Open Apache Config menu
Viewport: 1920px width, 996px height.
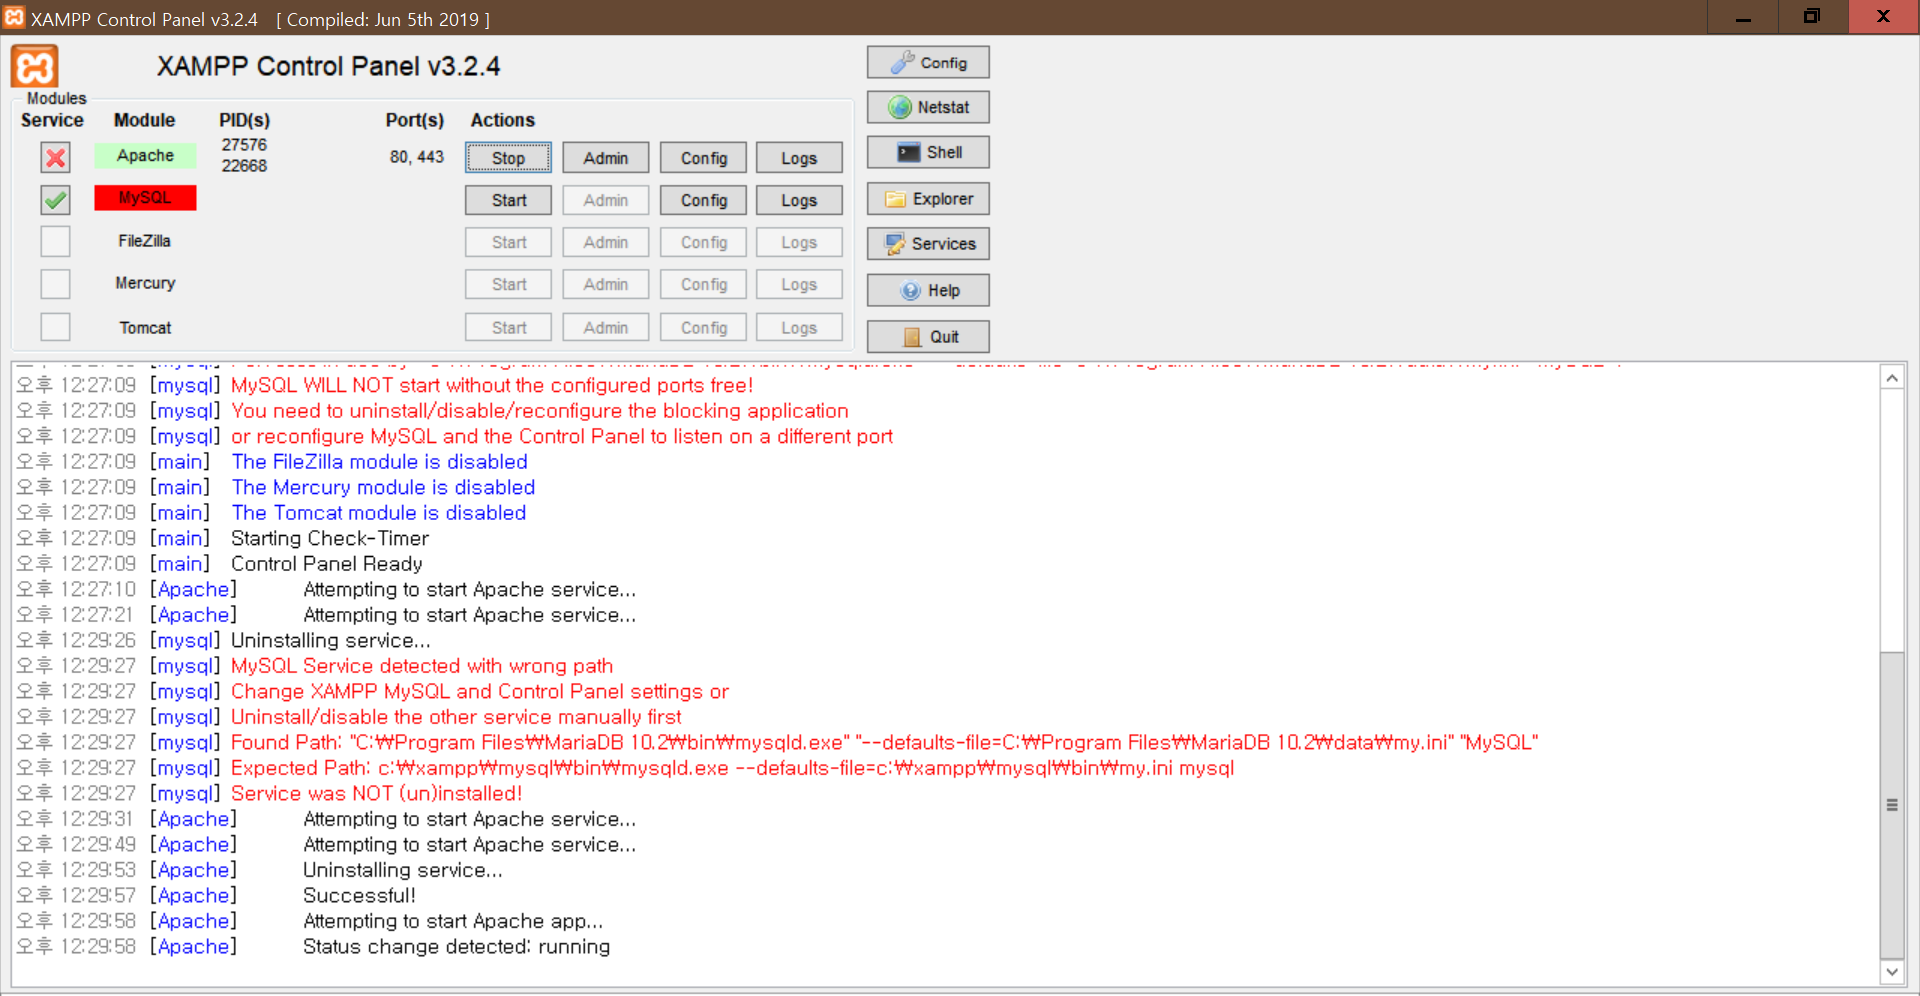[704, 158]
